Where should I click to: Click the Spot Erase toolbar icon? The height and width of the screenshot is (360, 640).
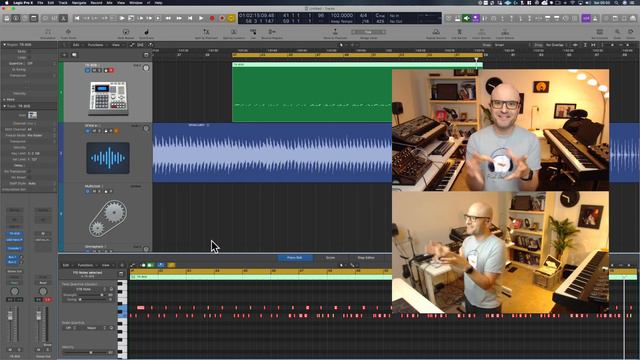(x=147, y=32)
